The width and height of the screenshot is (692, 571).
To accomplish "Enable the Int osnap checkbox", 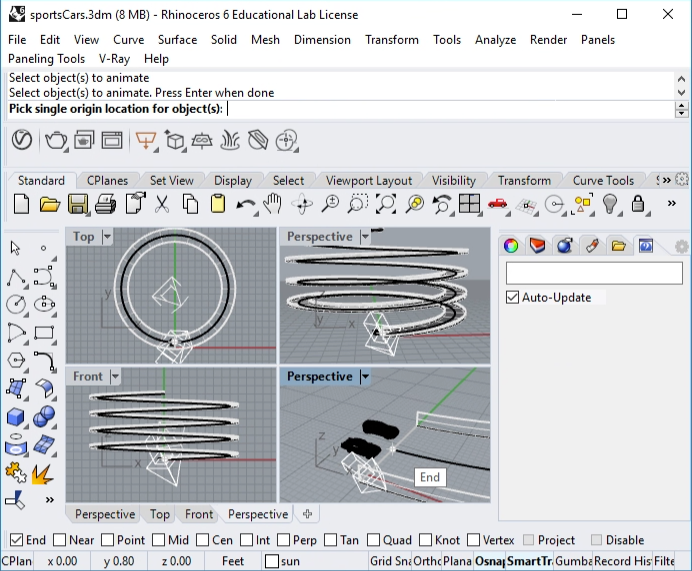I will pyautogui.click(x=247, y=540).
